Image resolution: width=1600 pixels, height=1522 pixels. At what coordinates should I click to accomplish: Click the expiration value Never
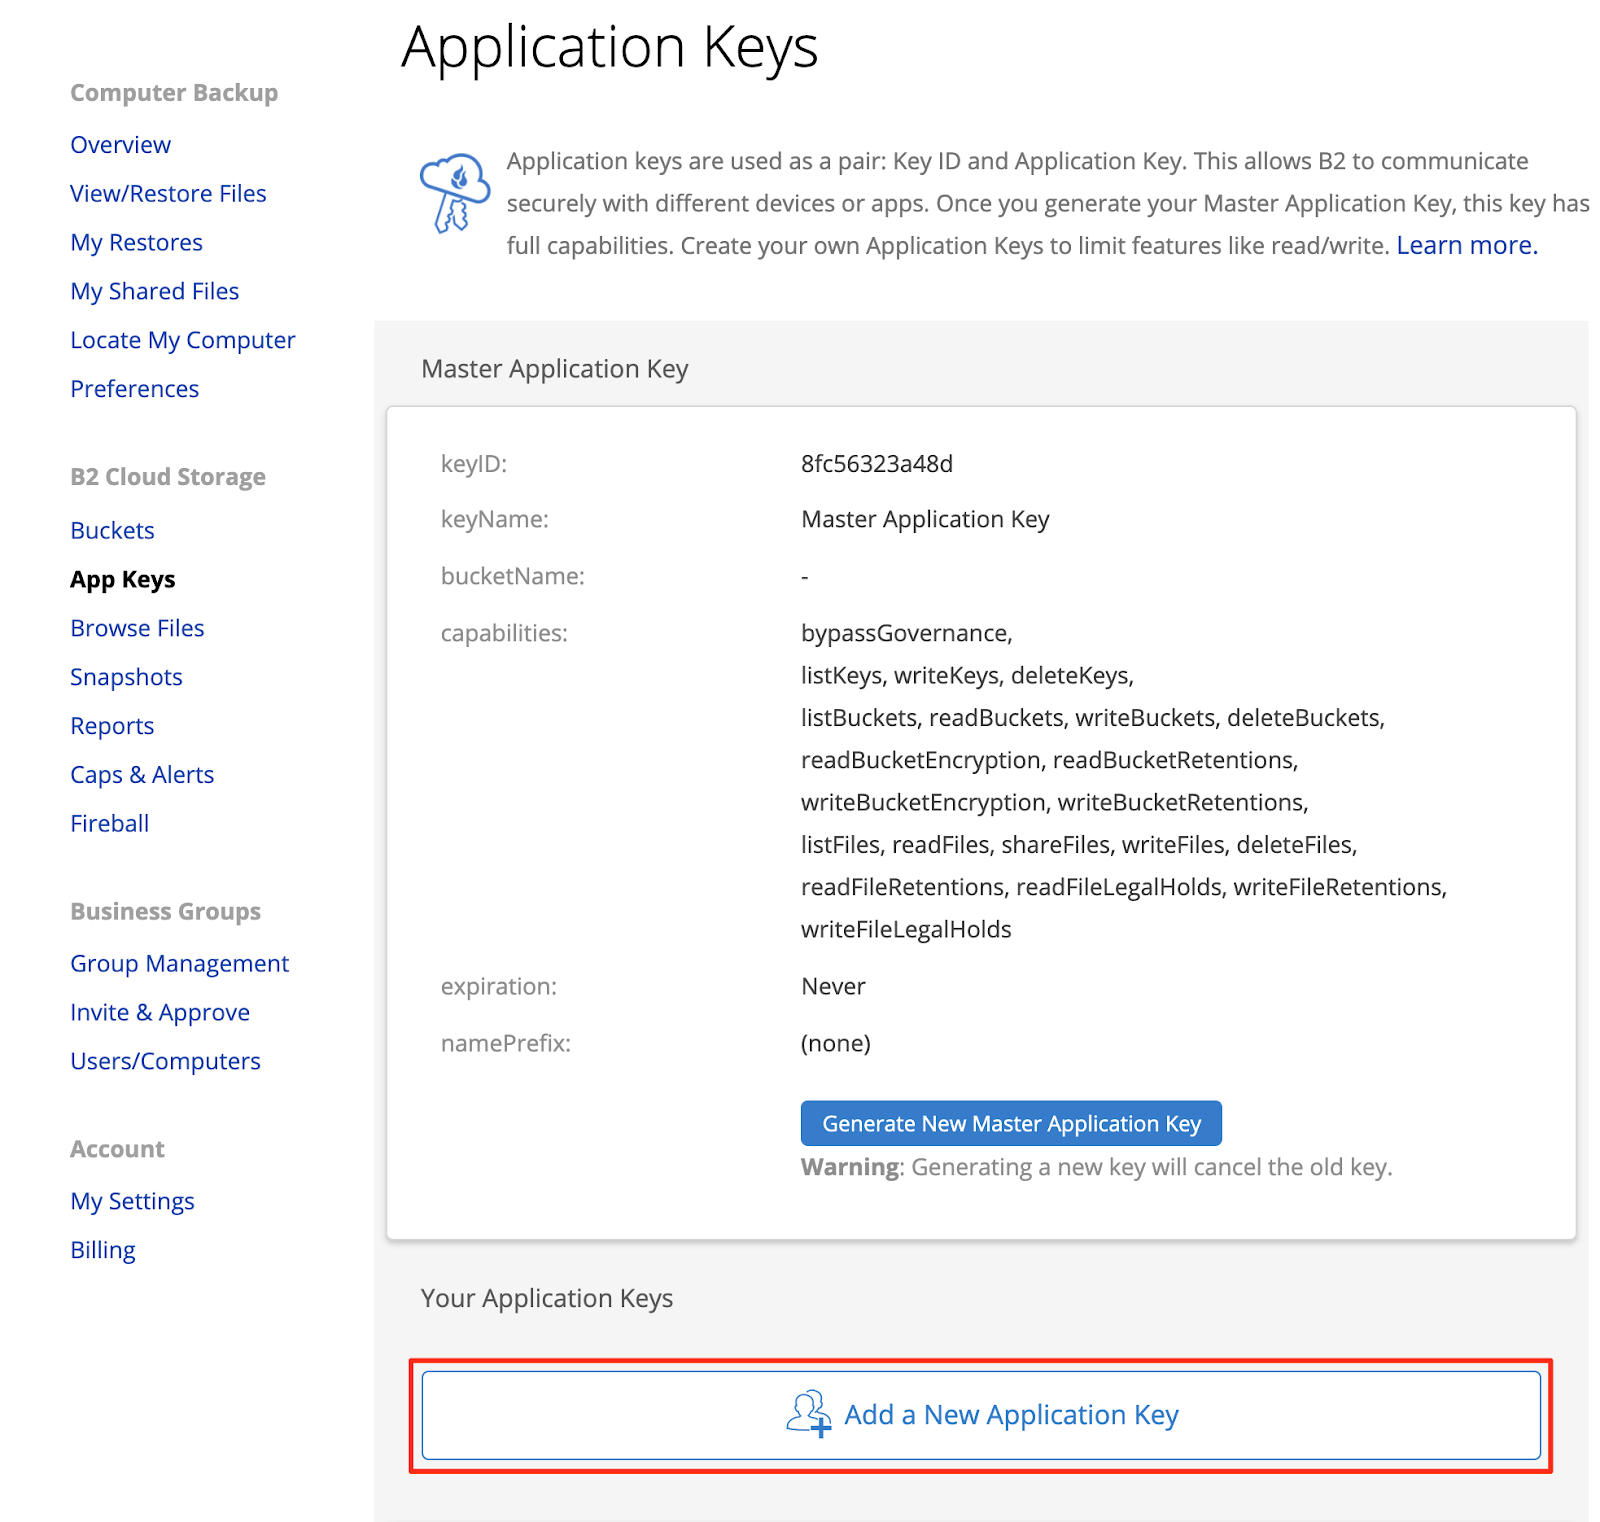(833, 987)
